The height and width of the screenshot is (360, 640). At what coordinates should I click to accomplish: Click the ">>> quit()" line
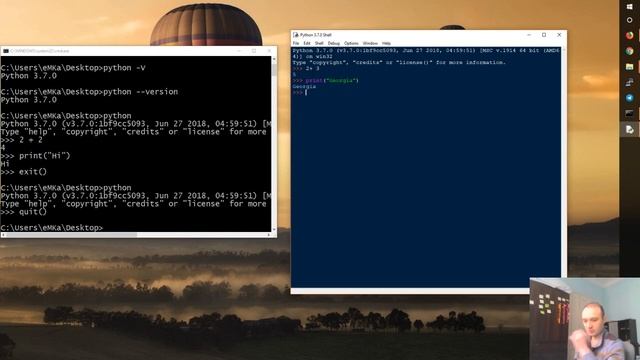pyautogui.click(x=24, y=212)
